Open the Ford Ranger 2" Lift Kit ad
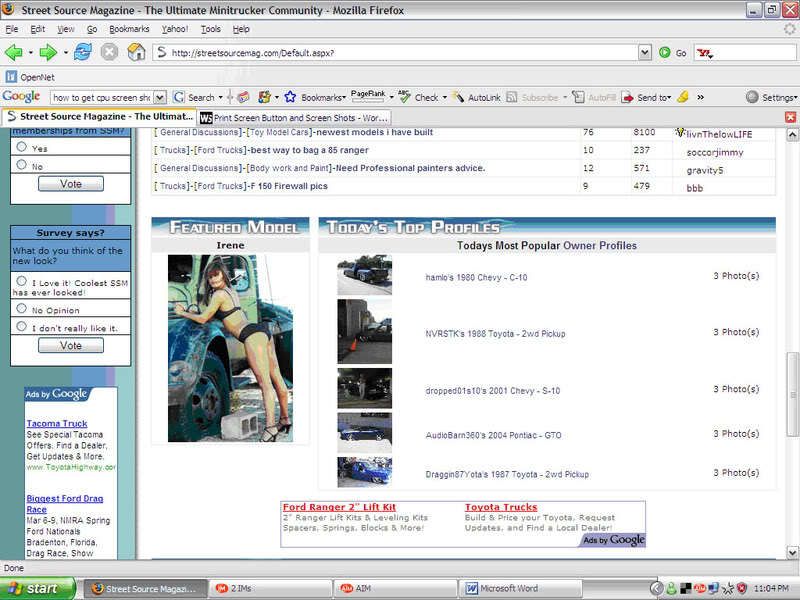 tap(339, 507)
